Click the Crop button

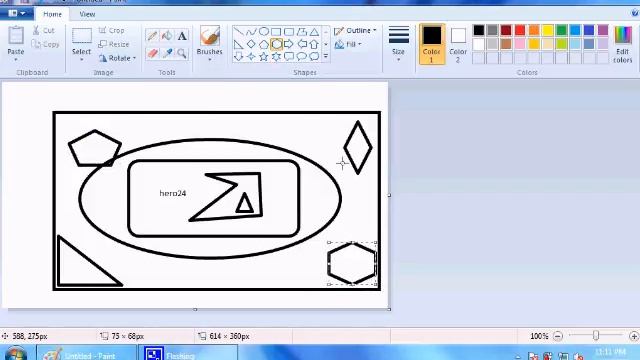point(111,31)
